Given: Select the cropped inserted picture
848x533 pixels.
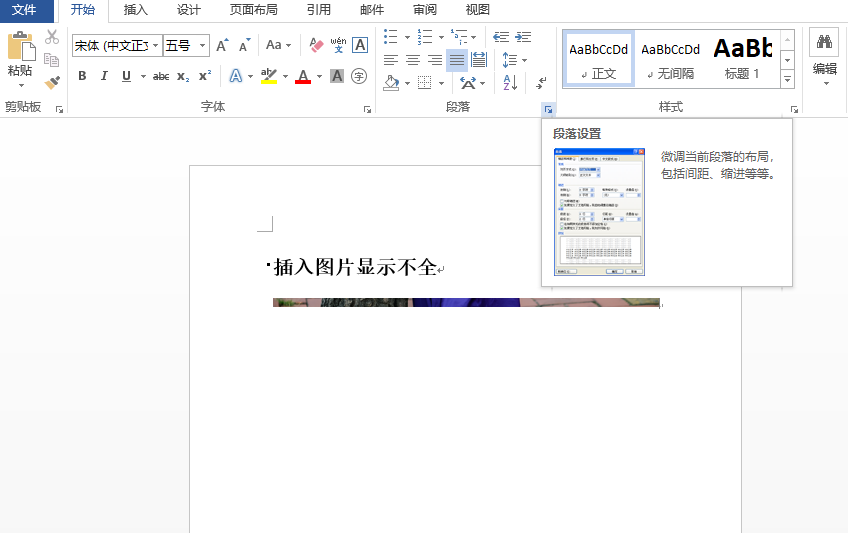Looking at the screenshot, I should coord(466,302).
